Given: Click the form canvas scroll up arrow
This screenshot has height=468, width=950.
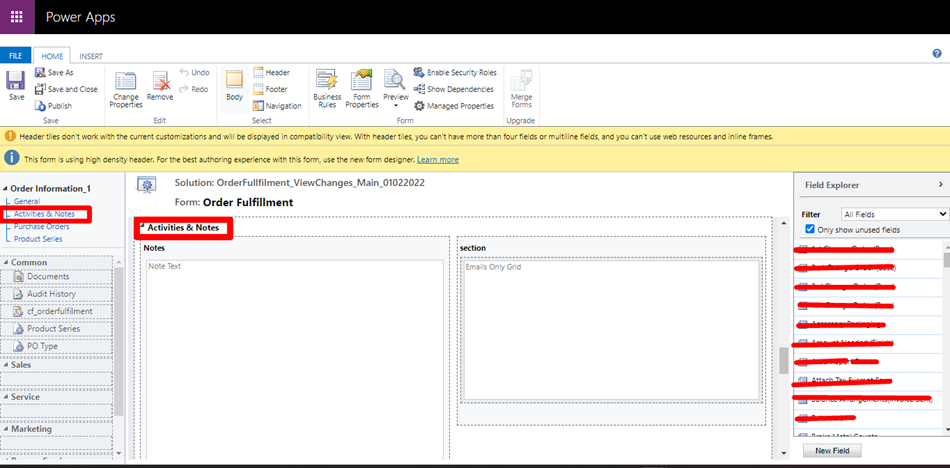Looking at the screenshot, I should [x=784, y=223].
